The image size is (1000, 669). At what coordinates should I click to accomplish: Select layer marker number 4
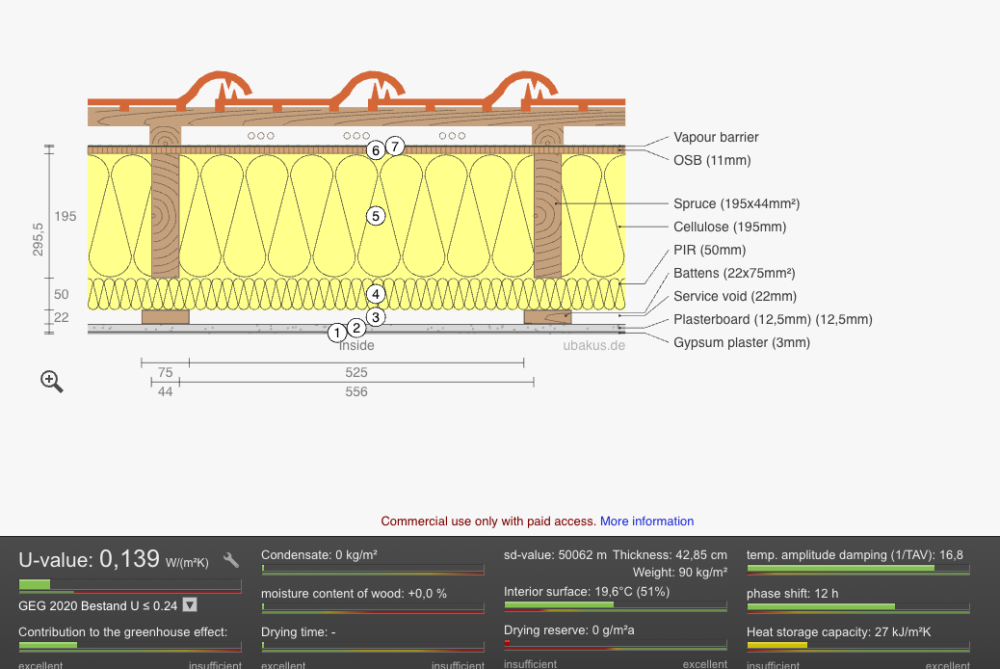tap(376, 294)
